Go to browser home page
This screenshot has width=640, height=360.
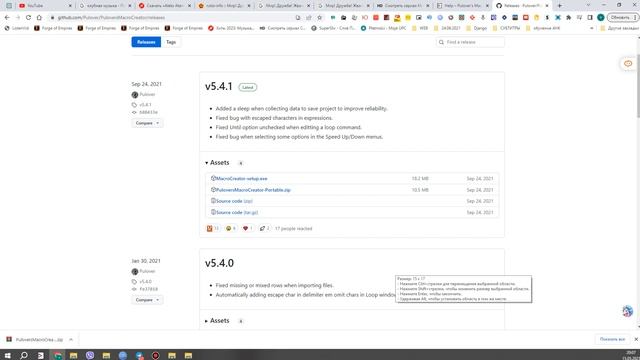[39, 18]
